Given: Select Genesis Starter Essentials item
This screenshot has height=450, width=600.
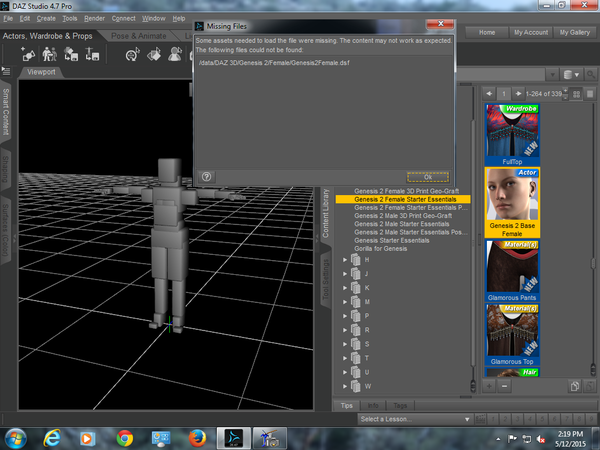Looking at the screenshot, I should 391,240.
